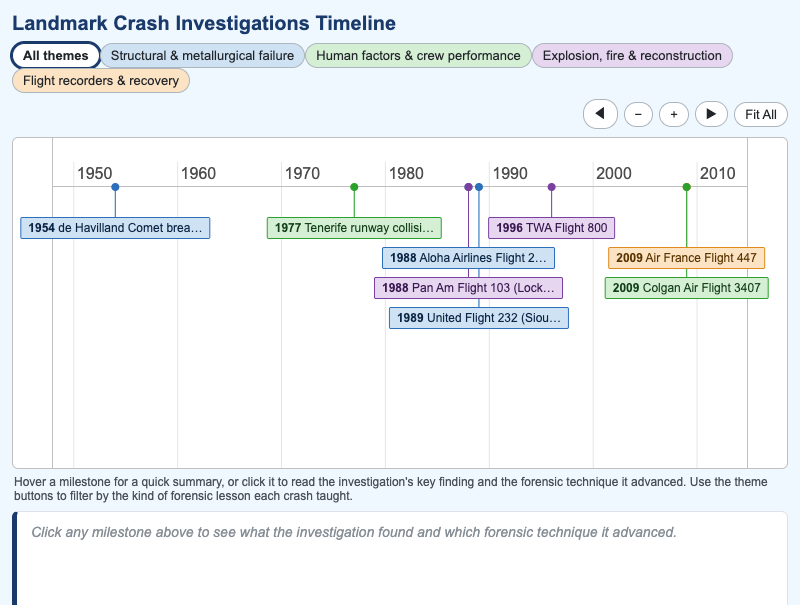This screenshot has width=800, height=605.
Task: Click the blue dot above the 1954 Comet label
Action: click(x=115, y=187)
